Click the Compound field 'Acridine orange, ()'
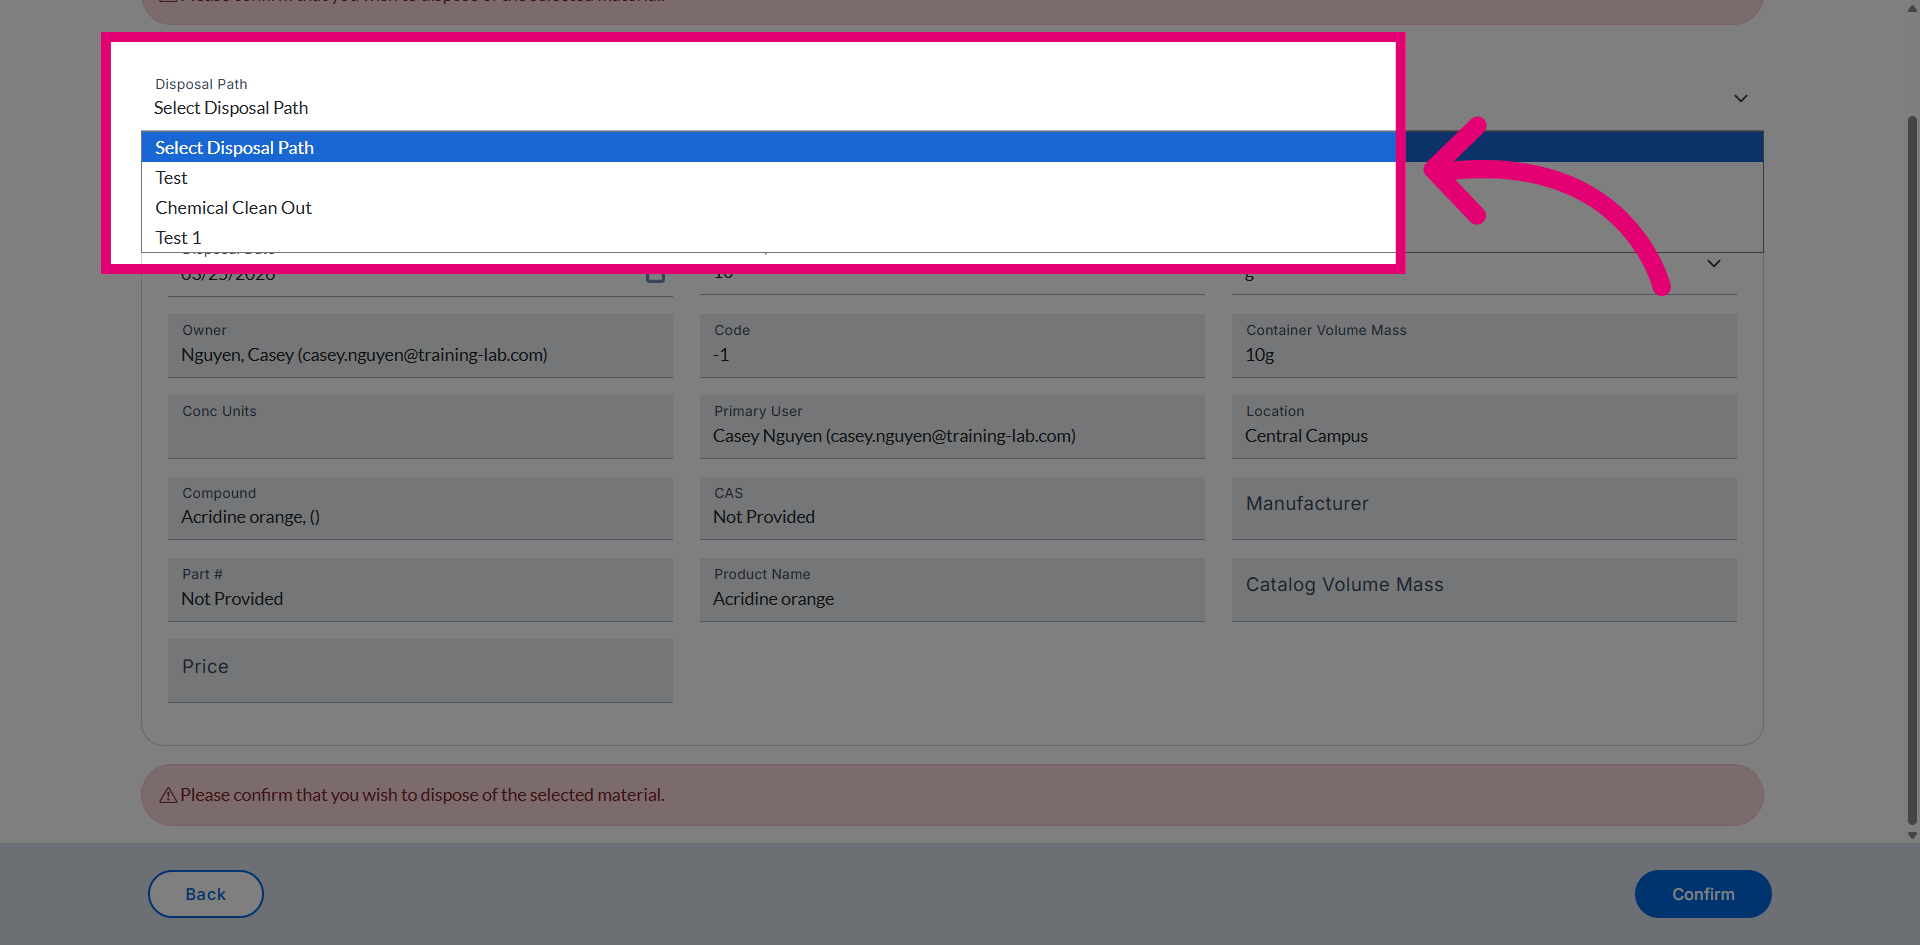 420,508
